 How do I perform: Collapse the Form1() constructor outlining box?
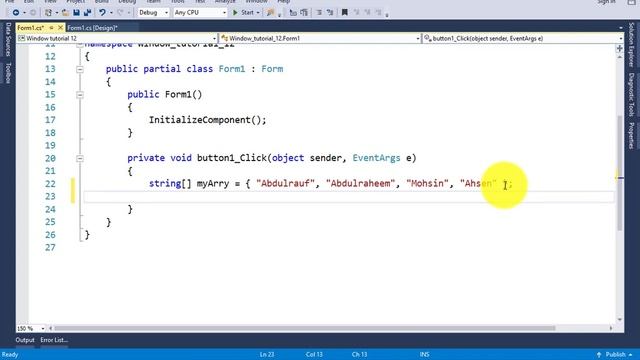(x=80, y=95)
